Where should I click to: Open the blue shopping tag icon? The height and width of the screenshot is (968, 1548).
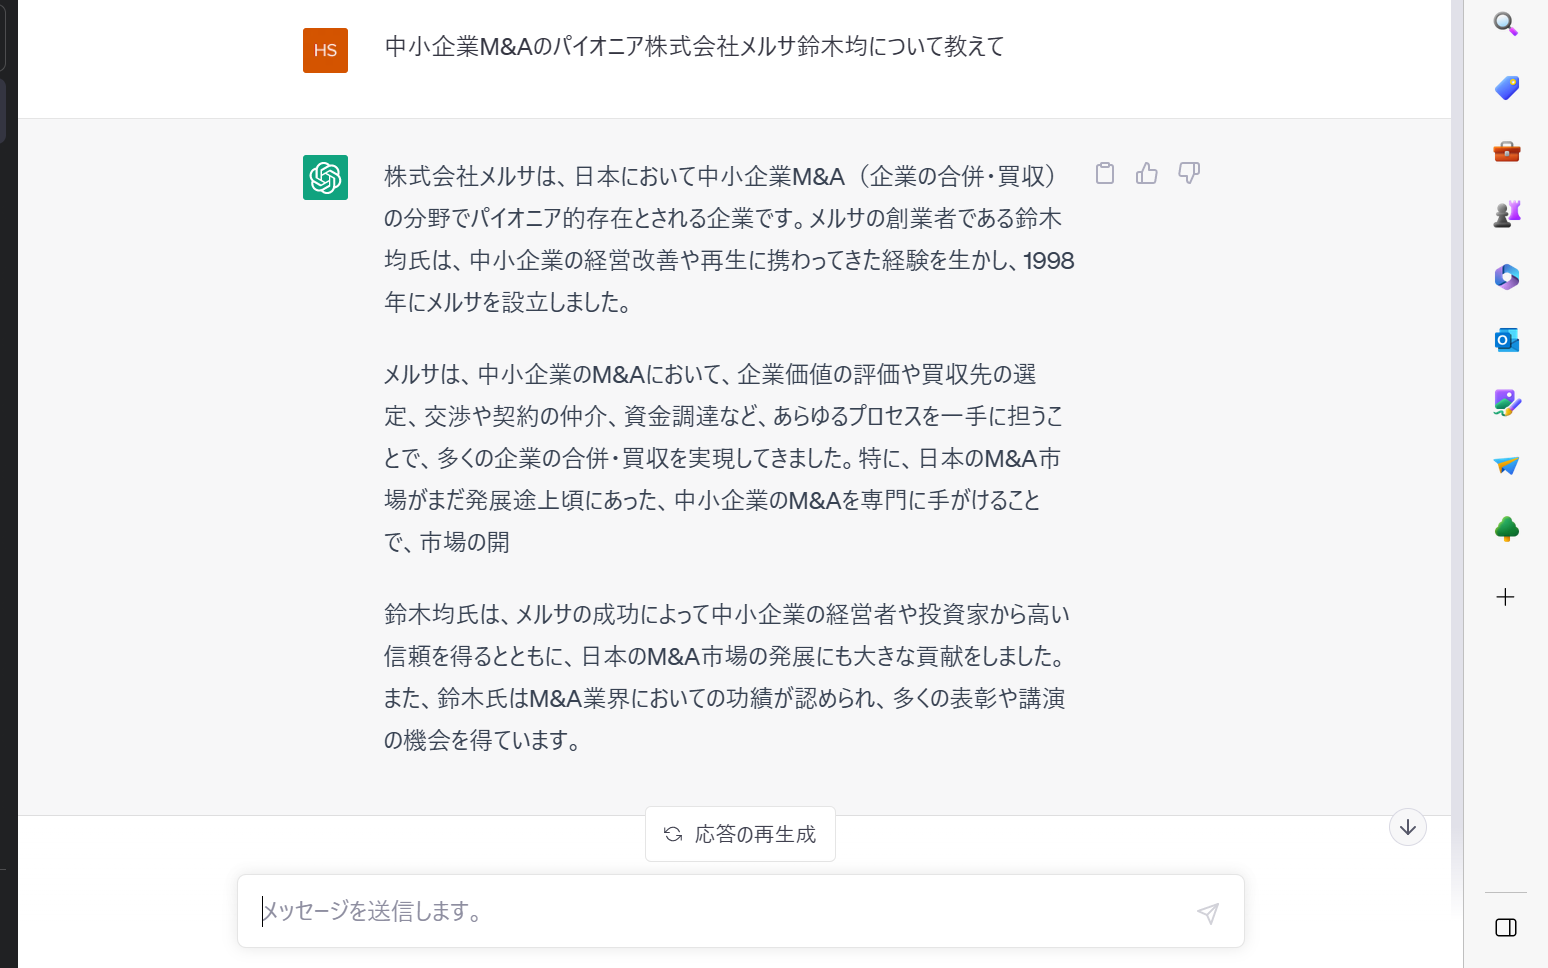1506,88
